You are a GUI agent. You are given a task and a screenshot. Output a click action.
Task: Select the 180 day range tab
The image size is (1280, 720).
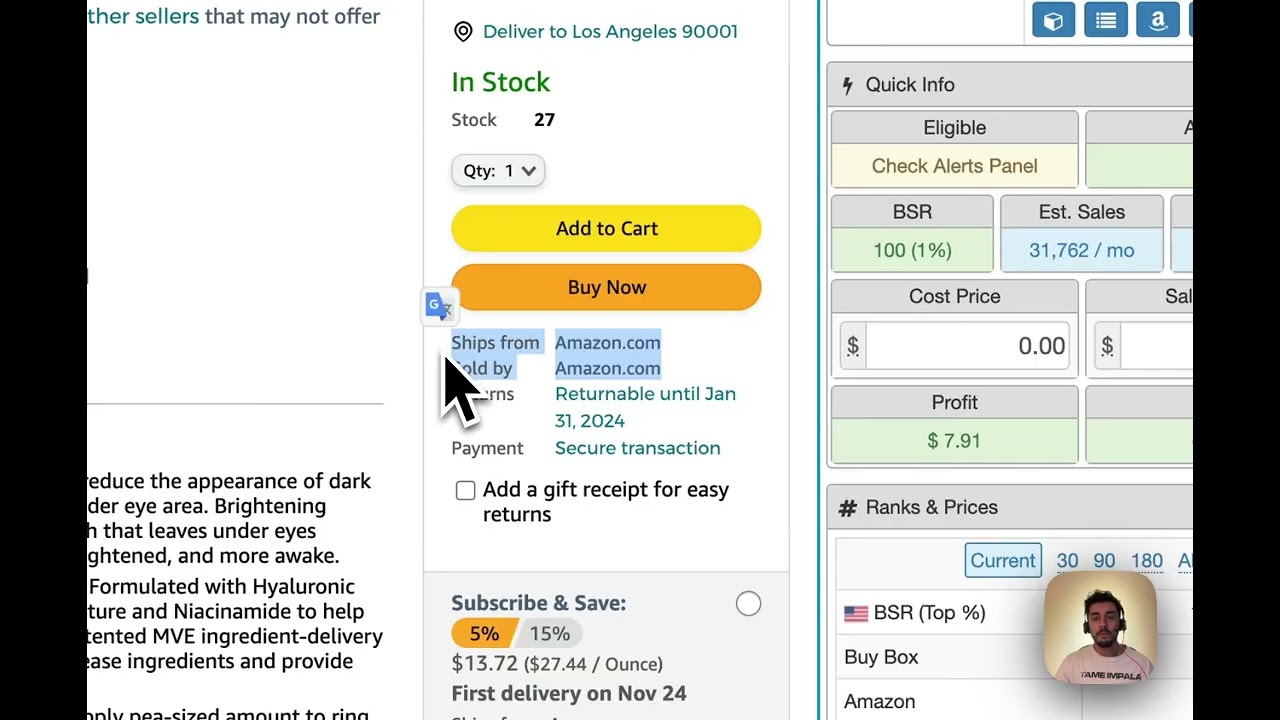tap(1146, 561)
